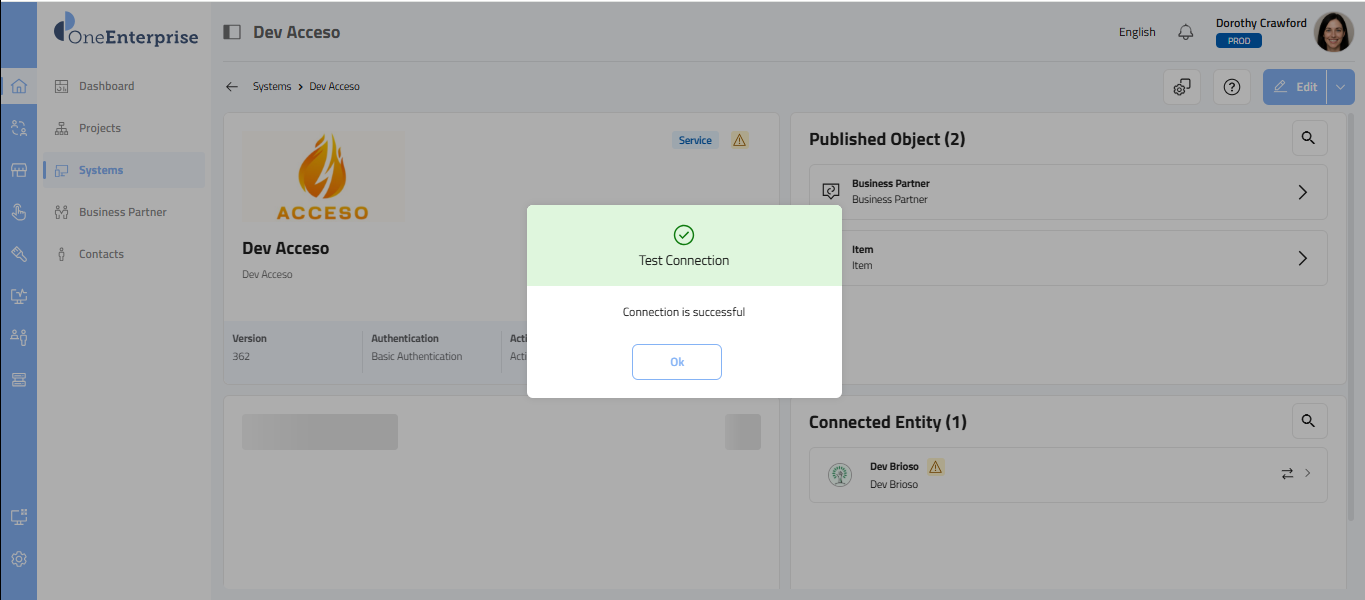Expand the Item published object chevron

click(x=1302, y=258)
